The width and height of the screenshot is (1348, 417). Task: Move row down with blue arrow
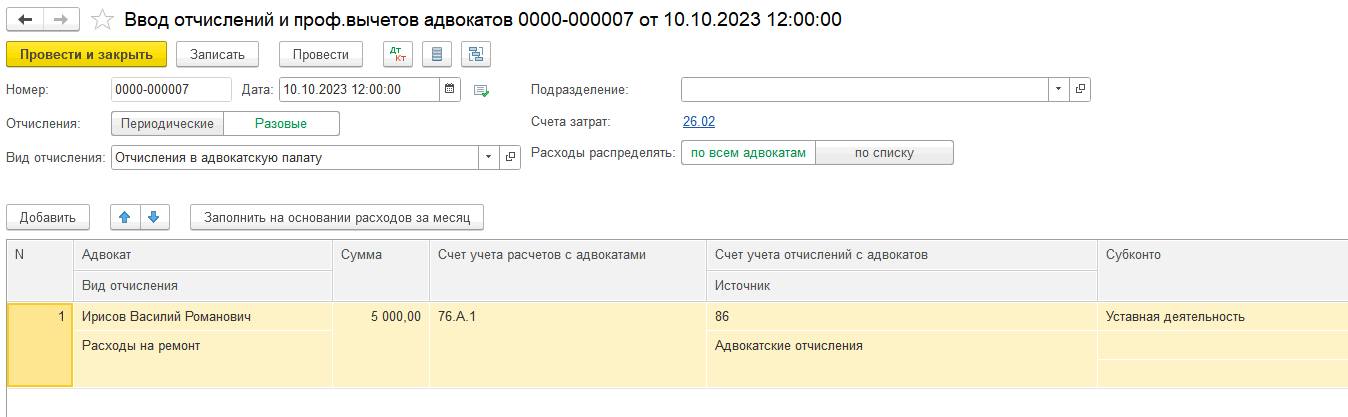(x=155, y=216)
